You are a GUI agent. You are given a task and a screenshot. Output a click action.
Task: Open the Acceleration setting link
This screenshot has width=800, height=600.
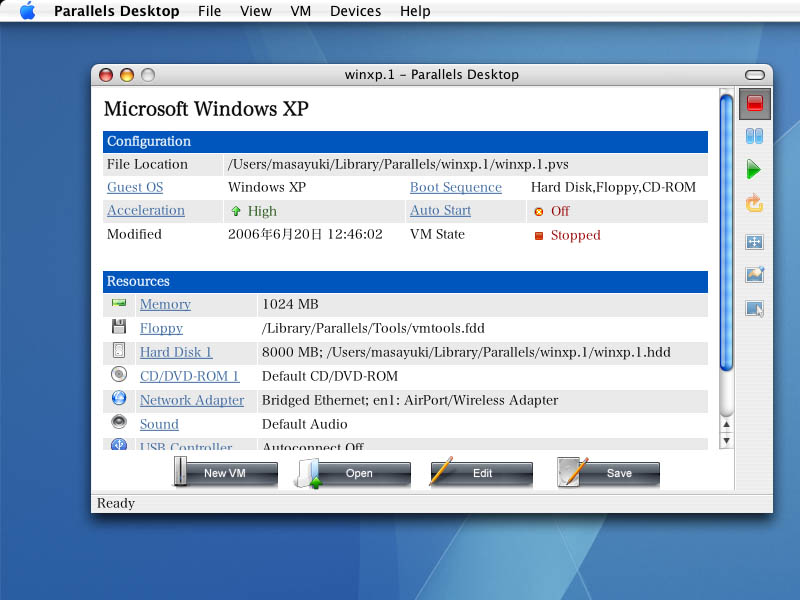(x=146, y=211)
